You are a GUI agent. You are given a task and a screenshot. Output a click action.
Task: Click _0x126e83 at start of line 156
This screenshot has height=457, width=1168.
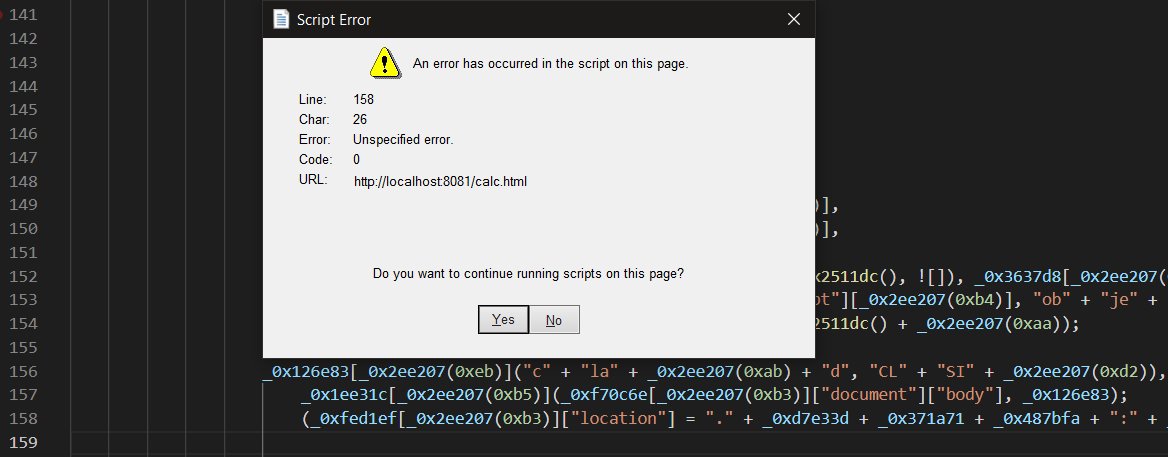point(306,371)
